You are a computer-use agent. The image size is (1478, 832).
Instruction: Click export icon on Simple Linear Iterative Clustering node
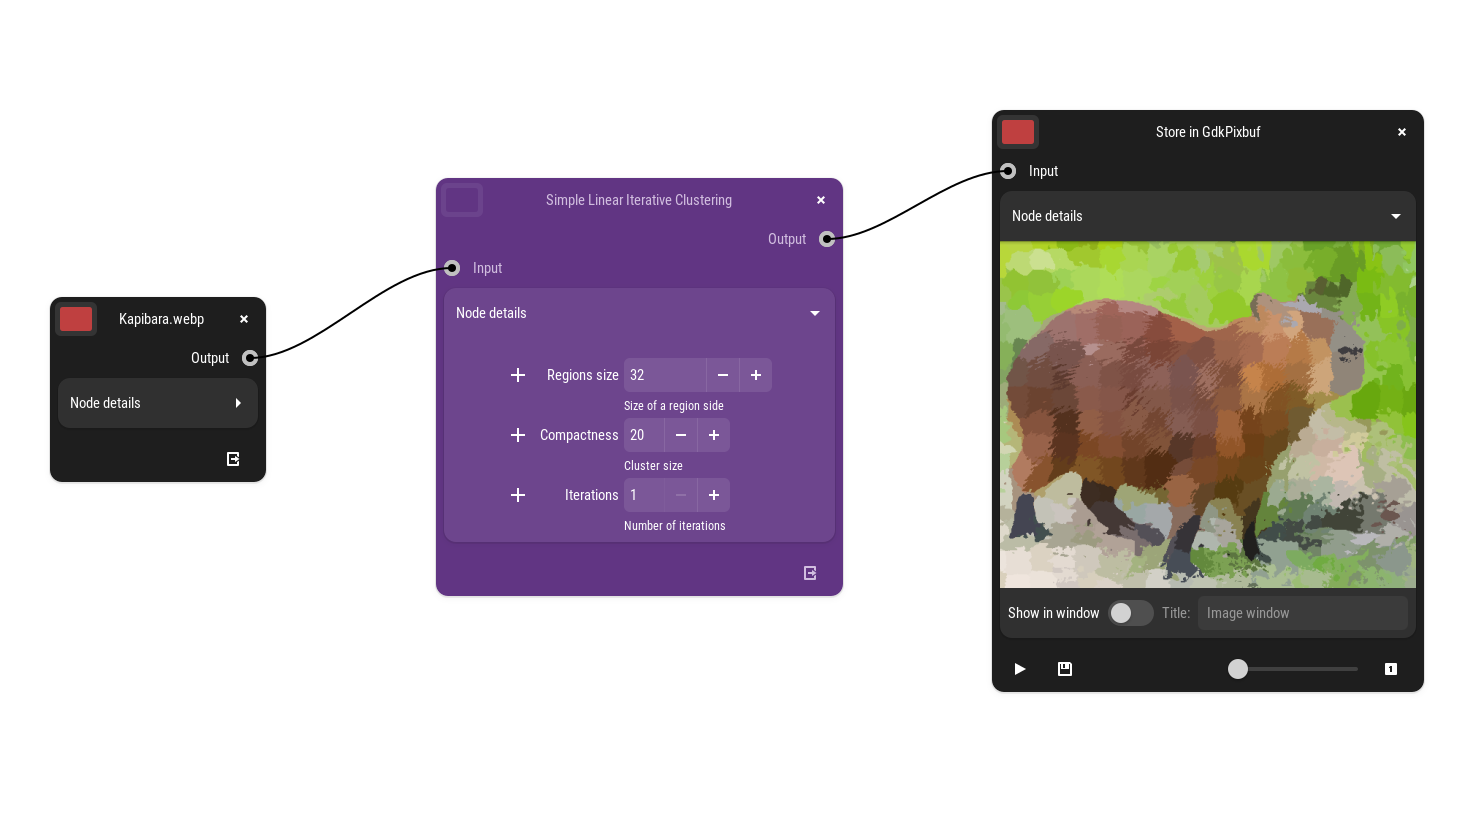[810, 573]
